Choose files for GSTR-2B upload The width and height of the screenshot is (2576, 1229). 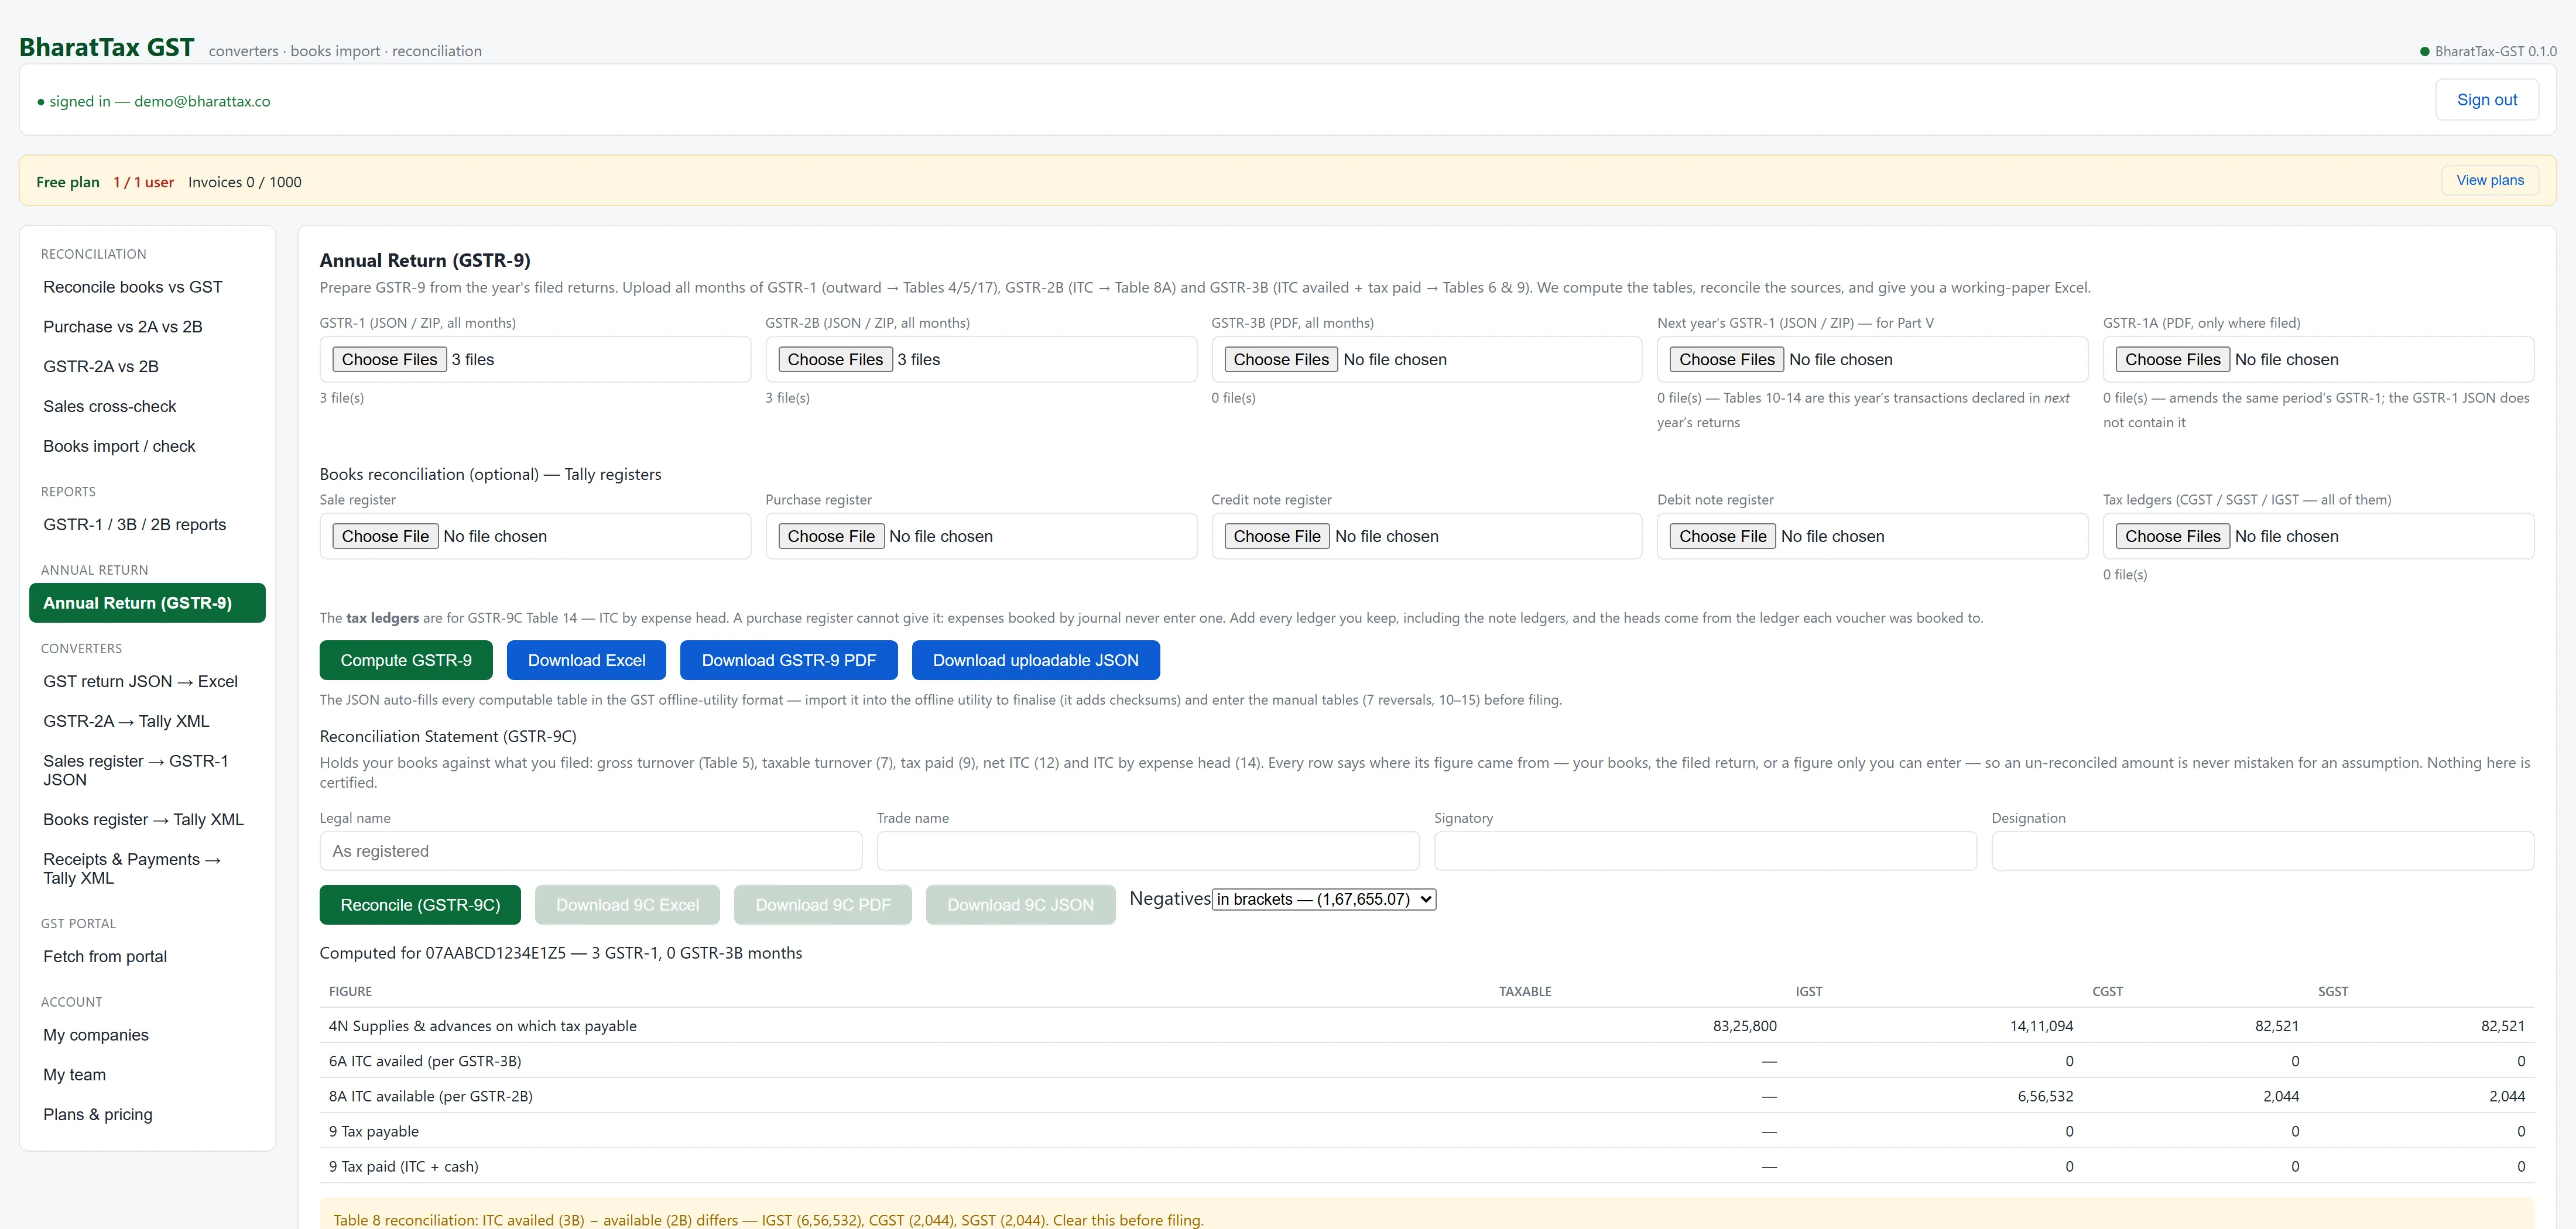(835, 360)
